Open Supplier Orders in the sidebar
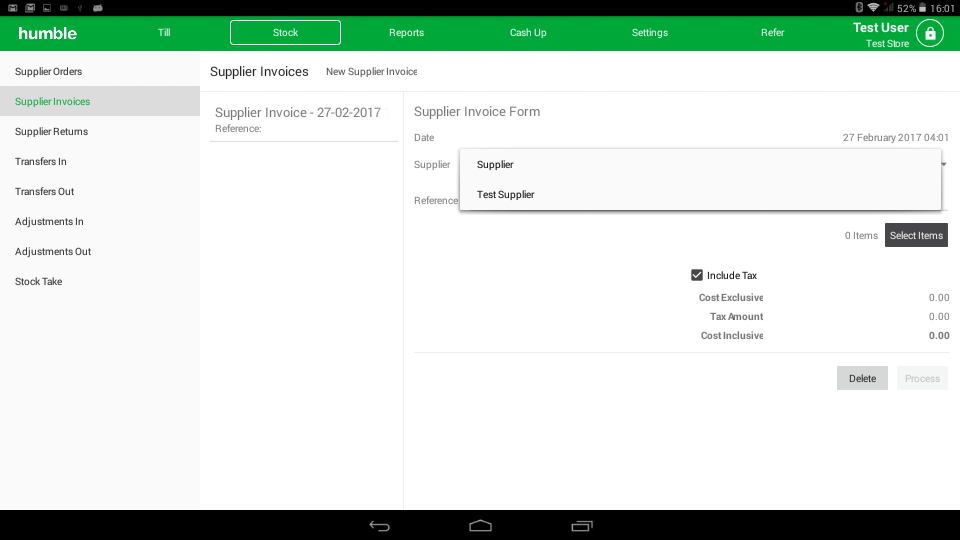The width and height of the screenshot is (960, 540). 100,71
